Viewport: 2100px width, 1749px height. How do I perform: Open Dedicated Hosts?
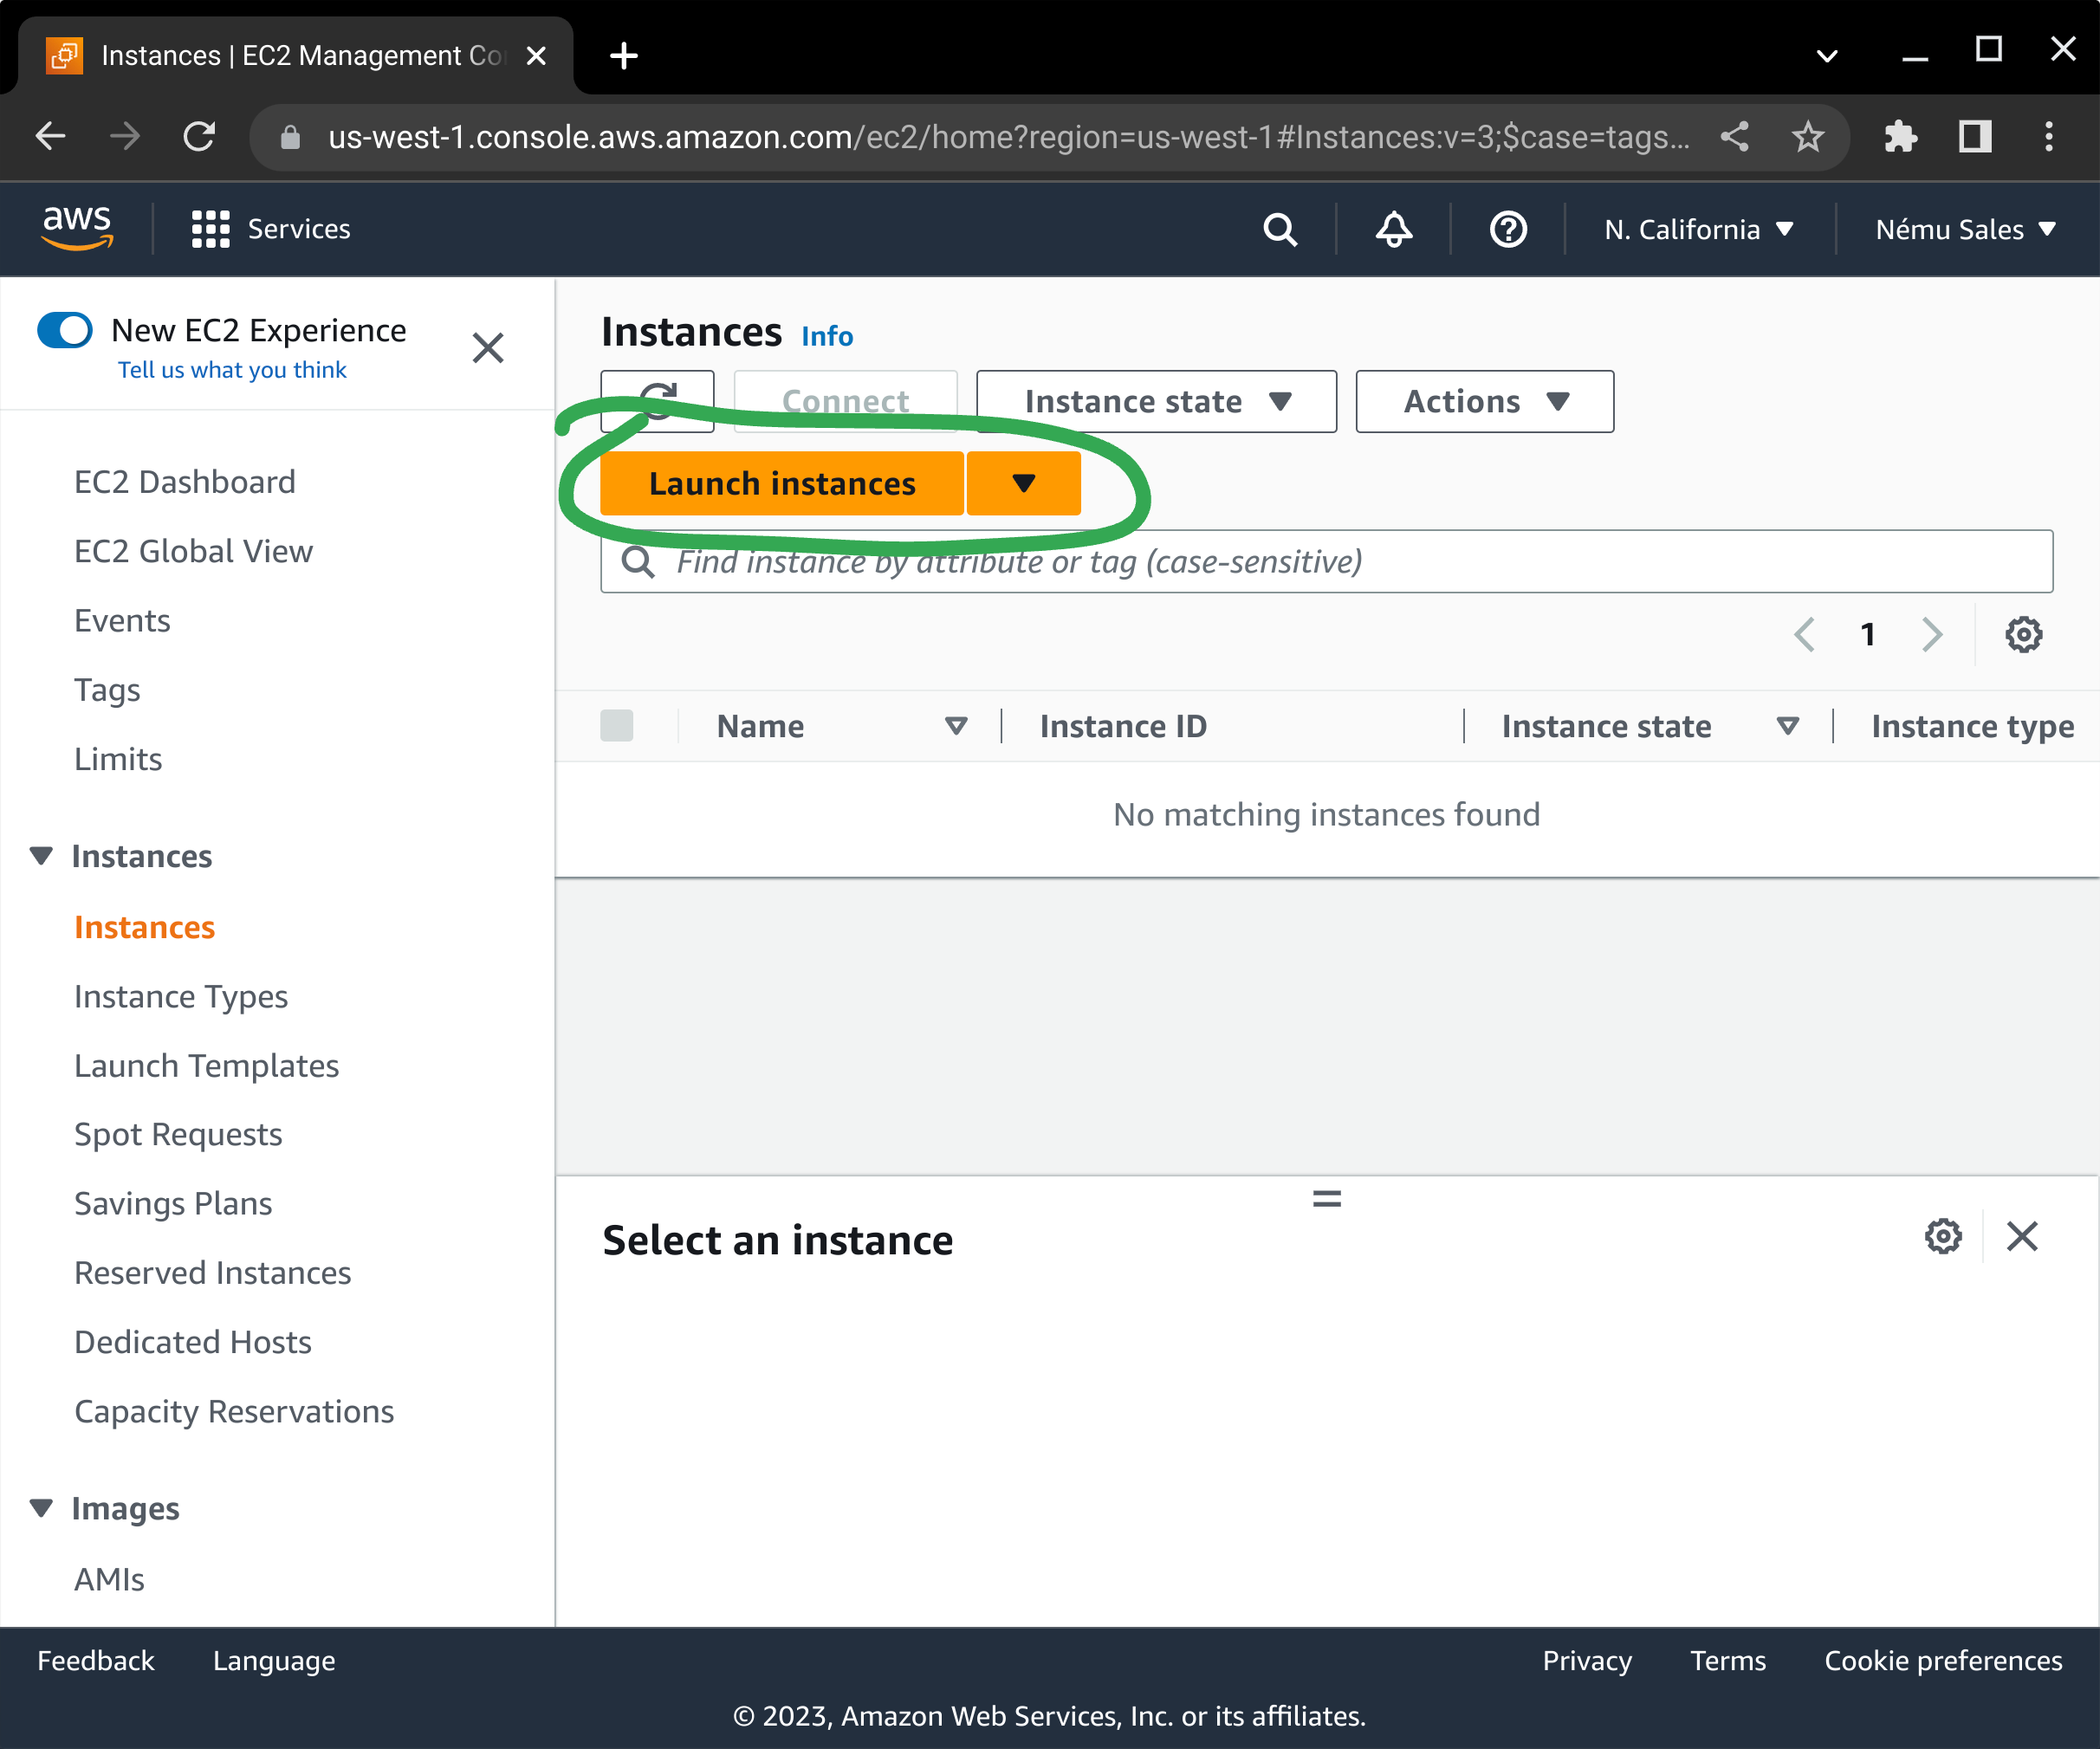193,1342
